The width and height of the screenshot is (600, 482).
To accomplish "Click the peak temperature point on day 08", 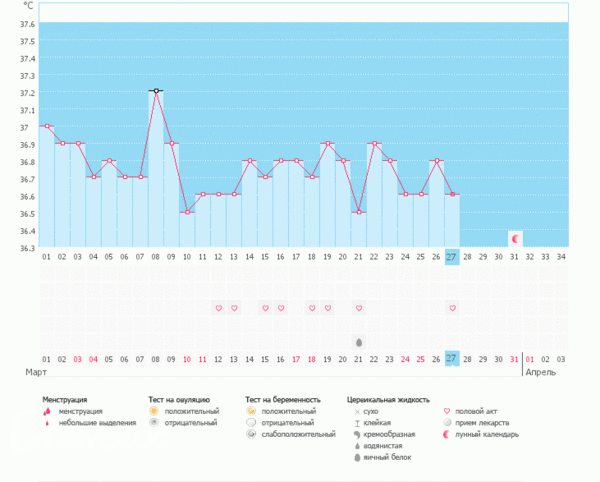I will pyautogui.click(x=156, y=91).
